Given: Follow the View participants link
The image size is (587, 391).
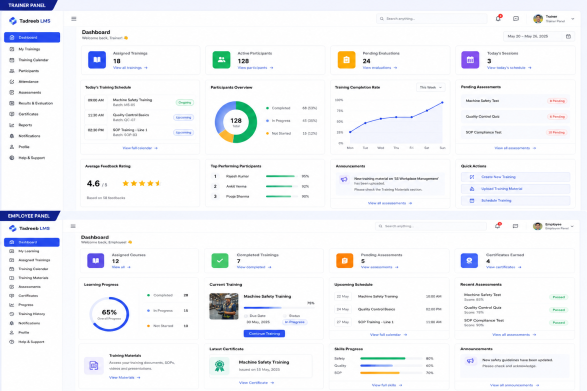Looking at the screenshot, I should pos(255,68).
